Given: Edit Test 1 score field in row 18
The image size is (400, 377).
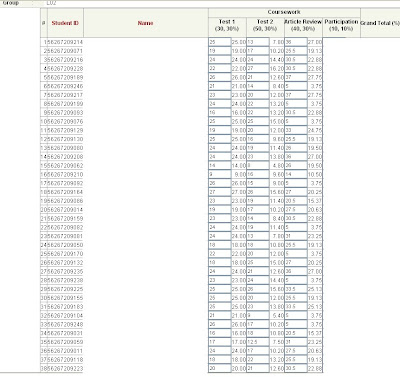Looking at the screenshot, I should click(x=220, y=192).
